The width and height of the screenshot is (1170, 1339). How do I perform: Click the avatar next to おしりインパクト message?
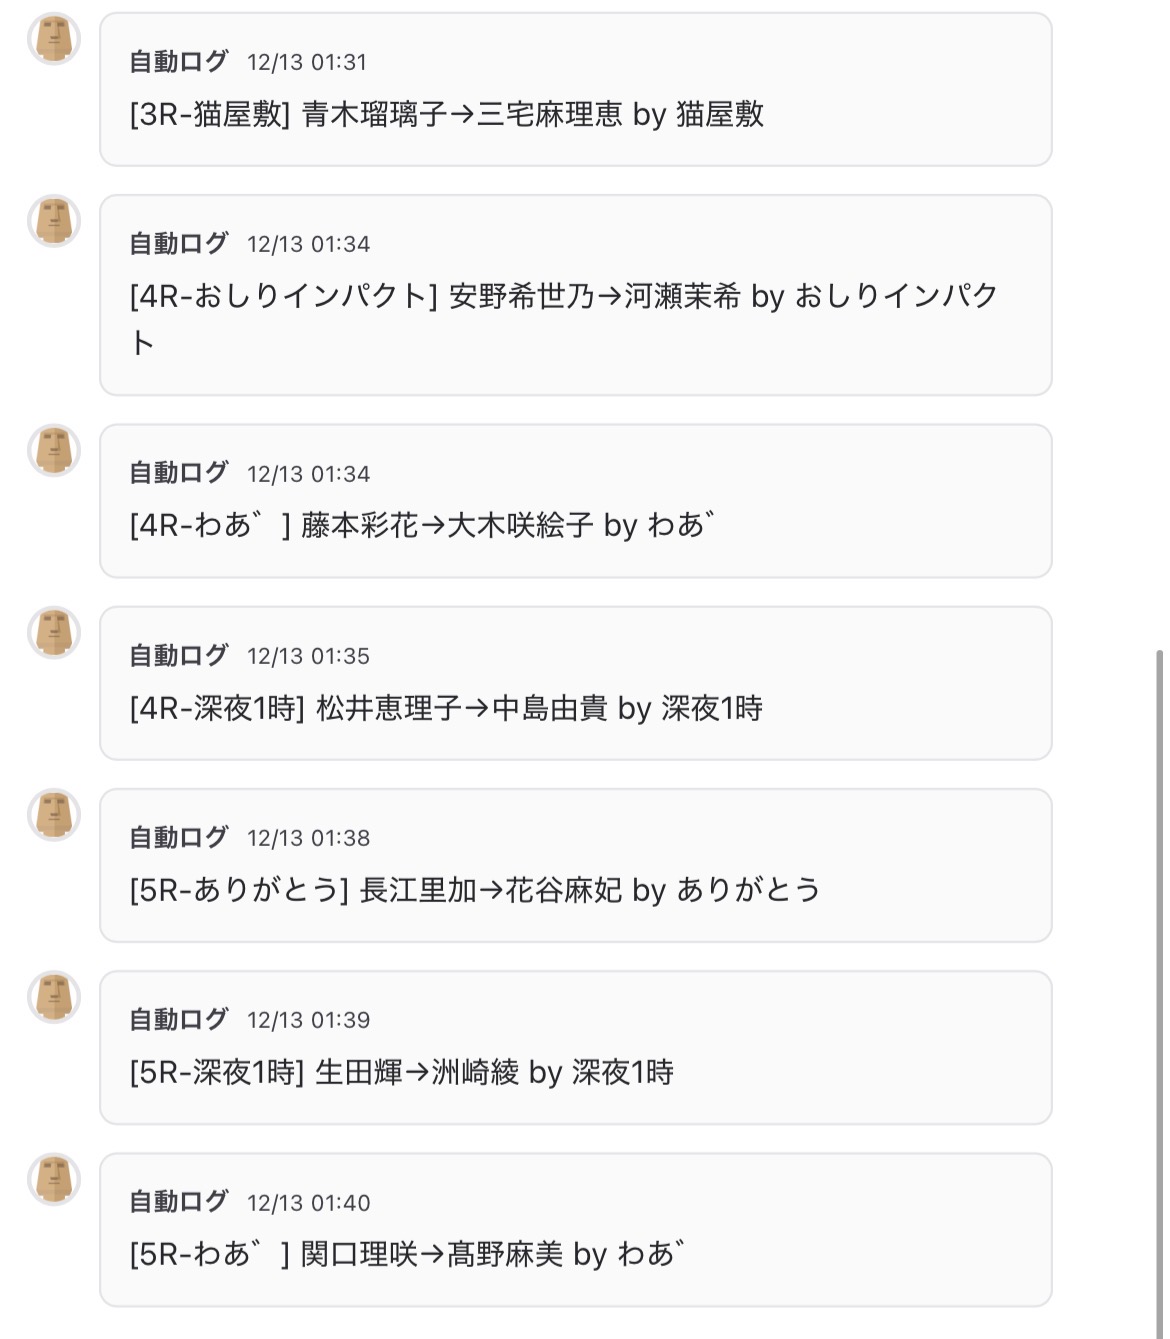[53, 221]
